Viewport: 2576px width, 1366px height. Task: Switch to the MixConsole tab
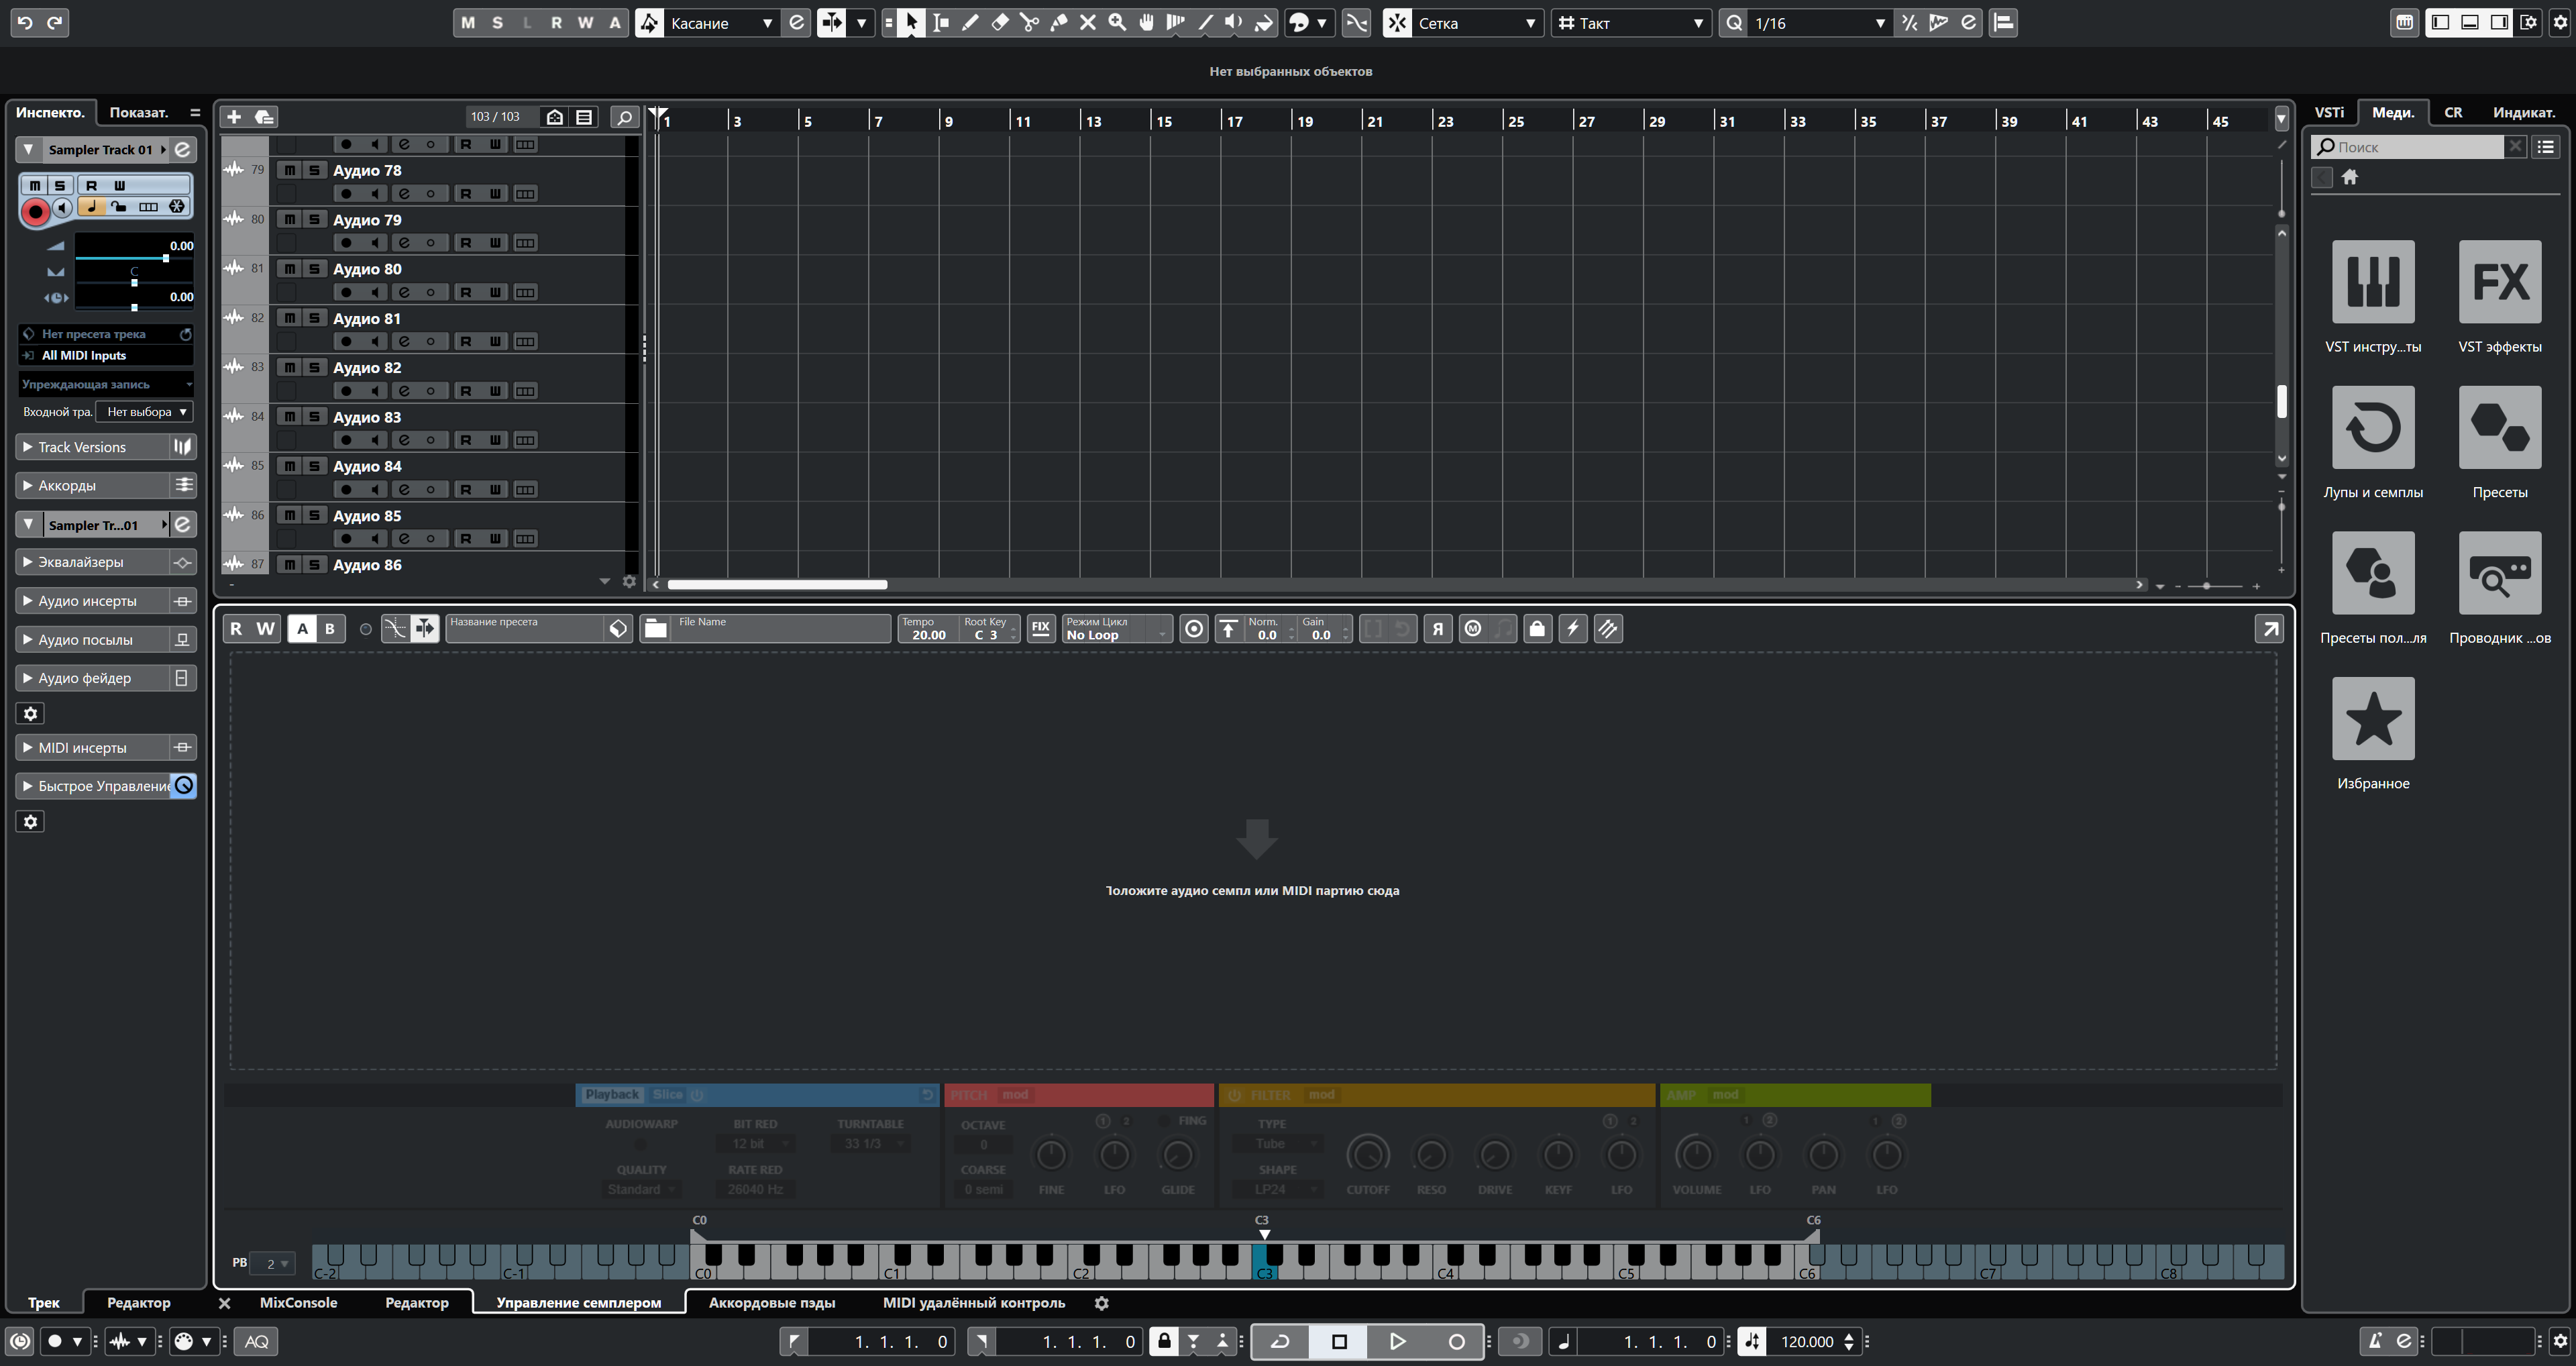click(298, 1302)
